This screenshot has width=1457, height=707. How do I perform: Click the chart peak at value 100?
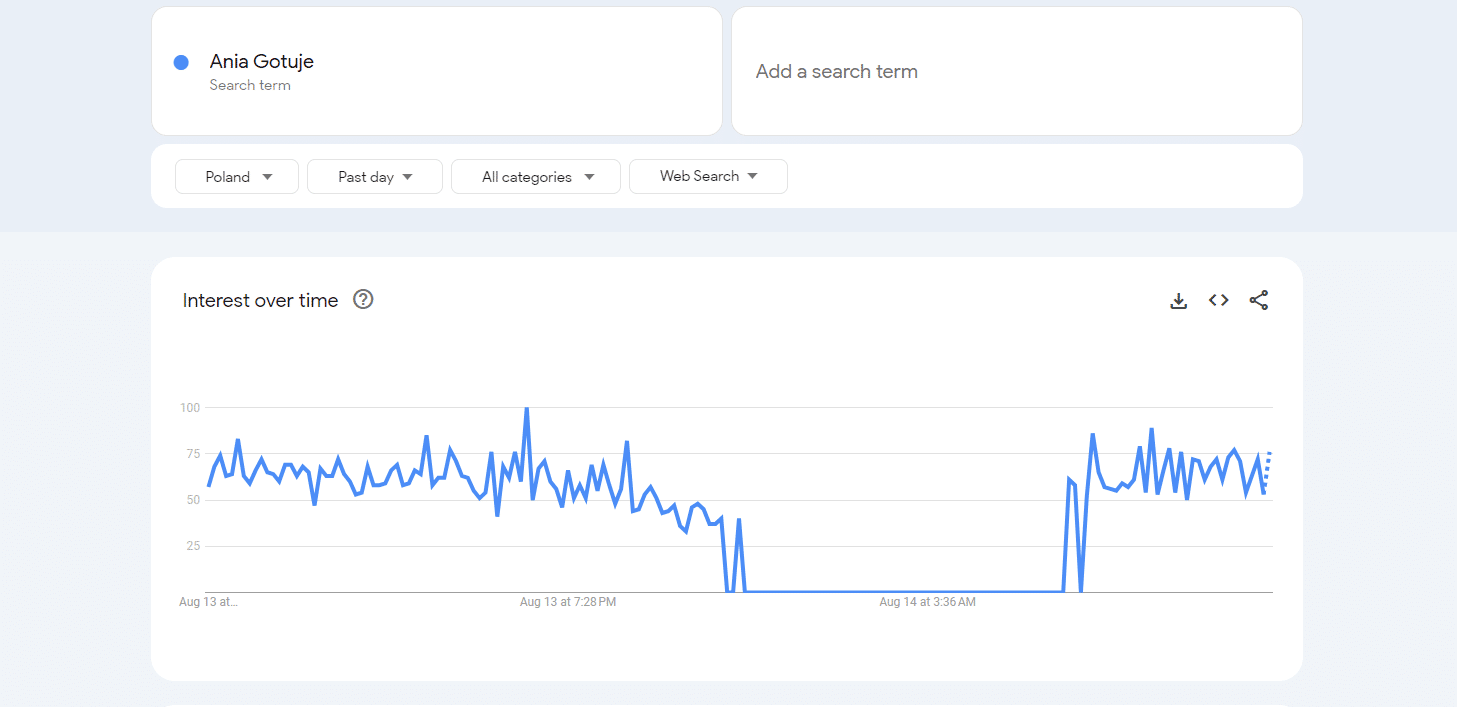click(527, 409)
